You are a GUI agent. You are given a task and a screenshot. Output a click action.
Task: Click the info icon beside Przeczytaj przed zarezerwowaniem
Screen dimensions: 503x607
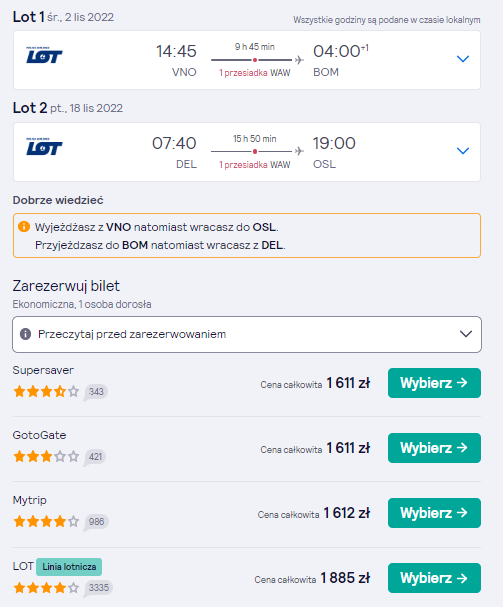(x=26, y=334)
